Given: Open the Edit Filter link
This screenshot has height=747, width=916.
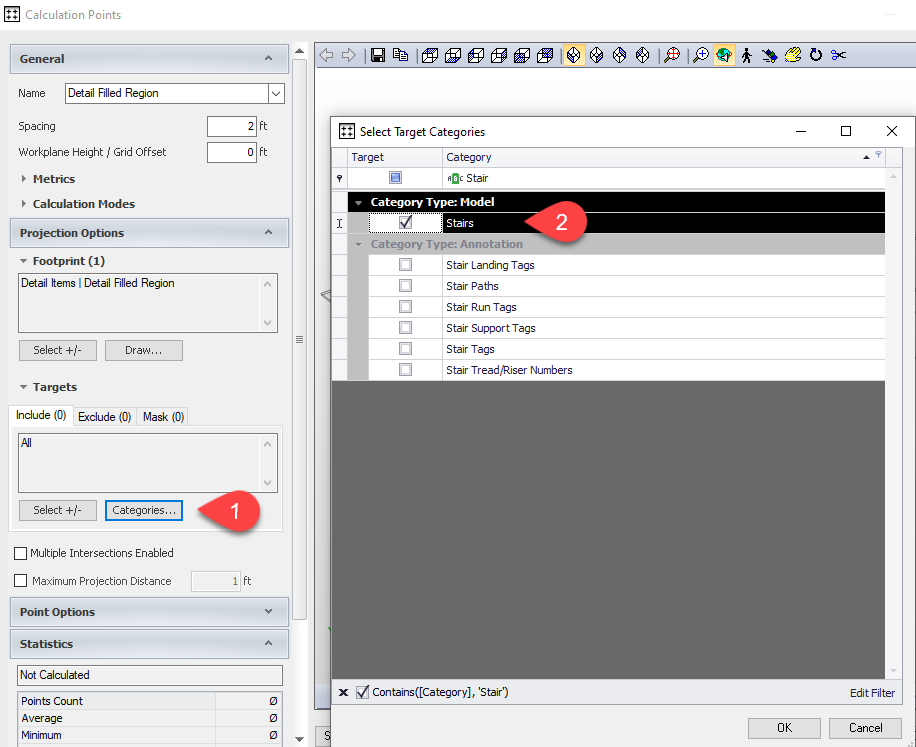Looking at the screenshot, I should tap(872, 693).
